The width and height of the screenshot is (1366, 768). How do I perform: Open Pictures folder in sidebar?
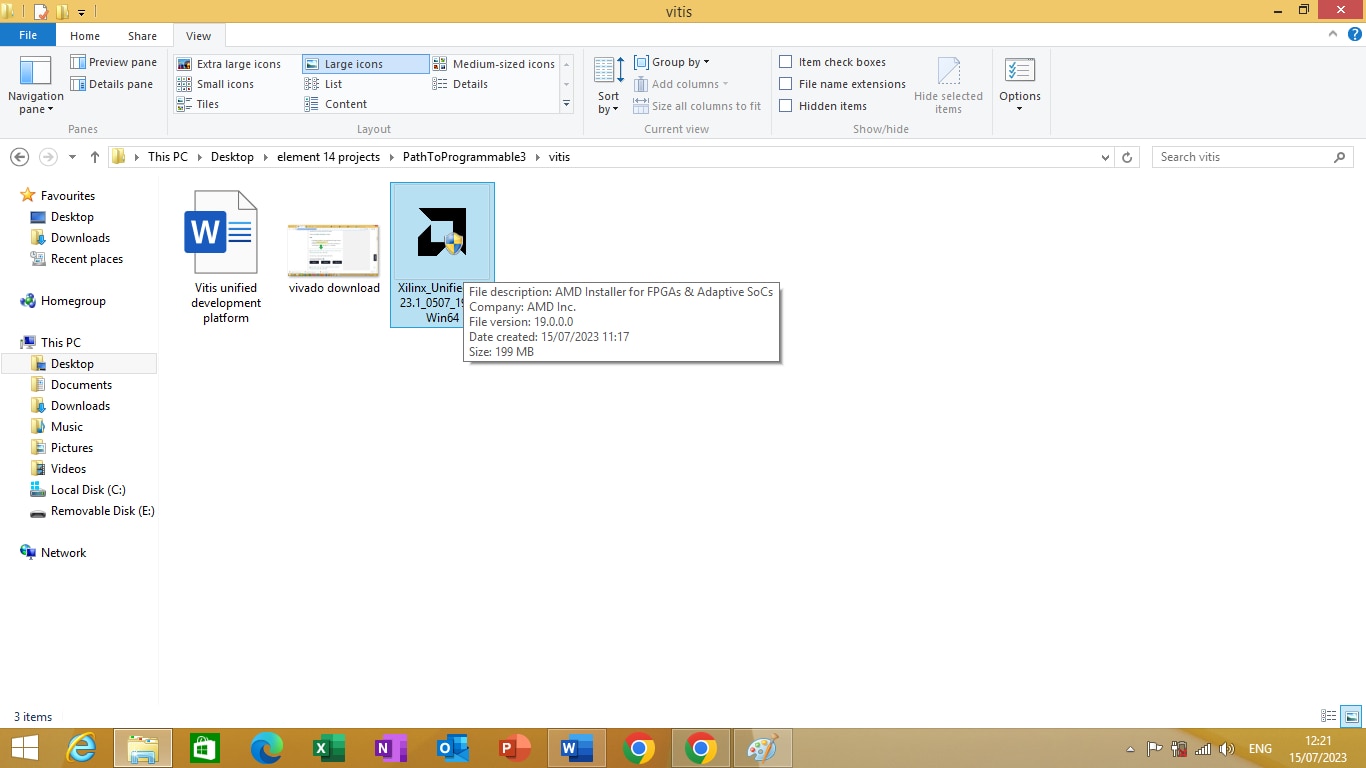pyautogui.click(x=72, y=448)
